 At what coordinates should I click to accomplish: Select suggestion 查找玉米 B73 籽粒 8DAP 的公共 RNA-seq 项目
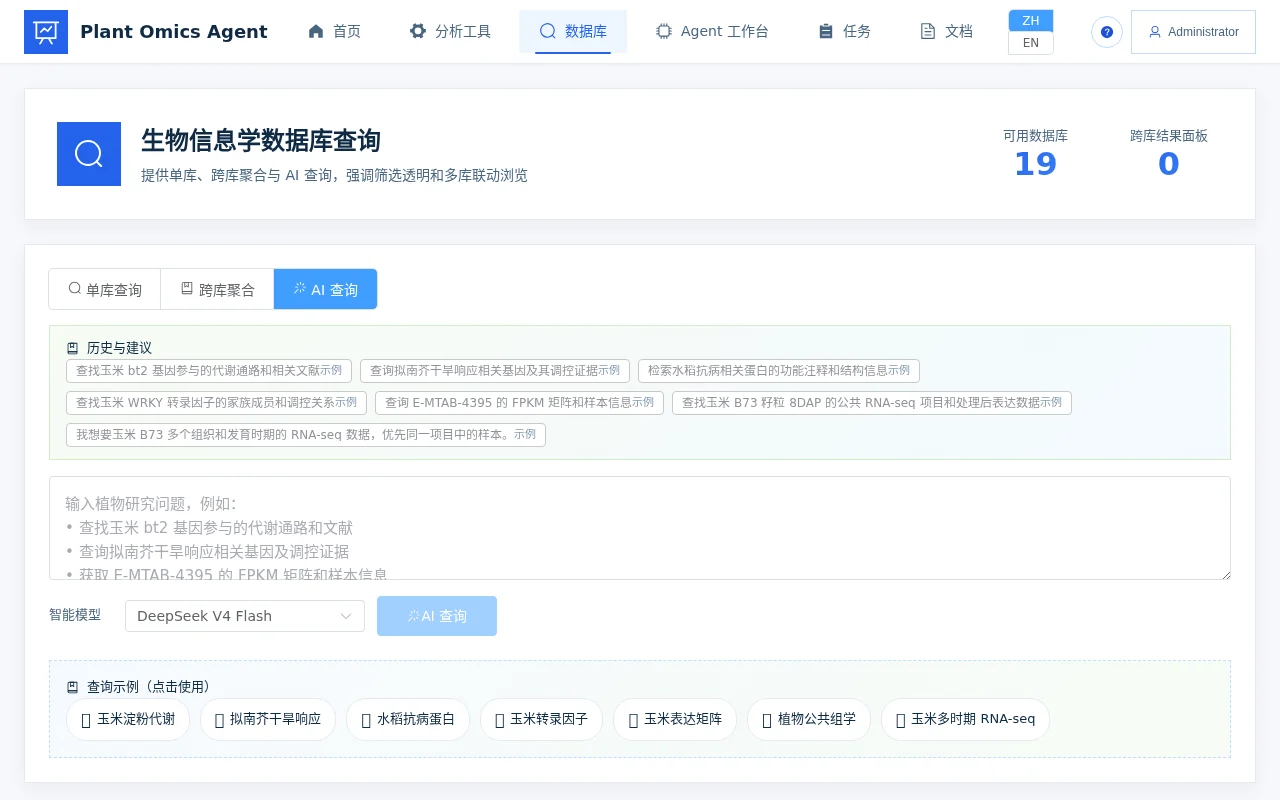tap(872, 403)
